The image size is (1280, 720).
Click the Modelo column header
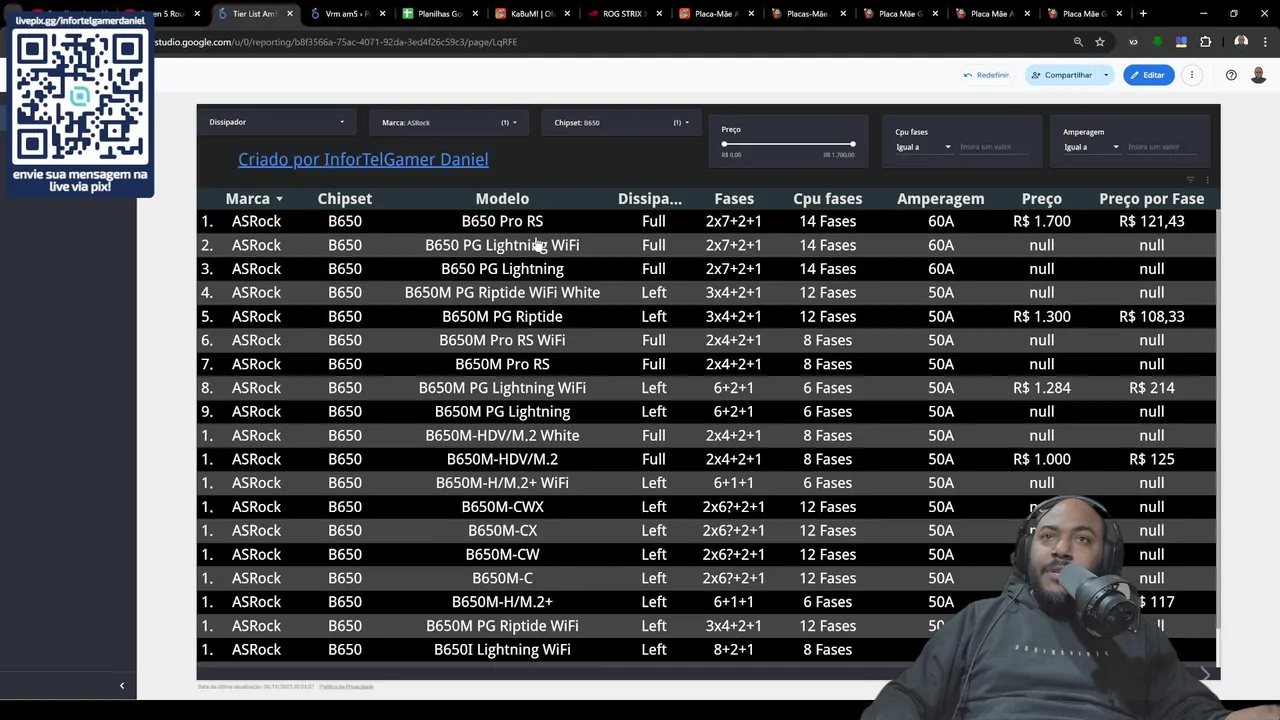(502, 199)
